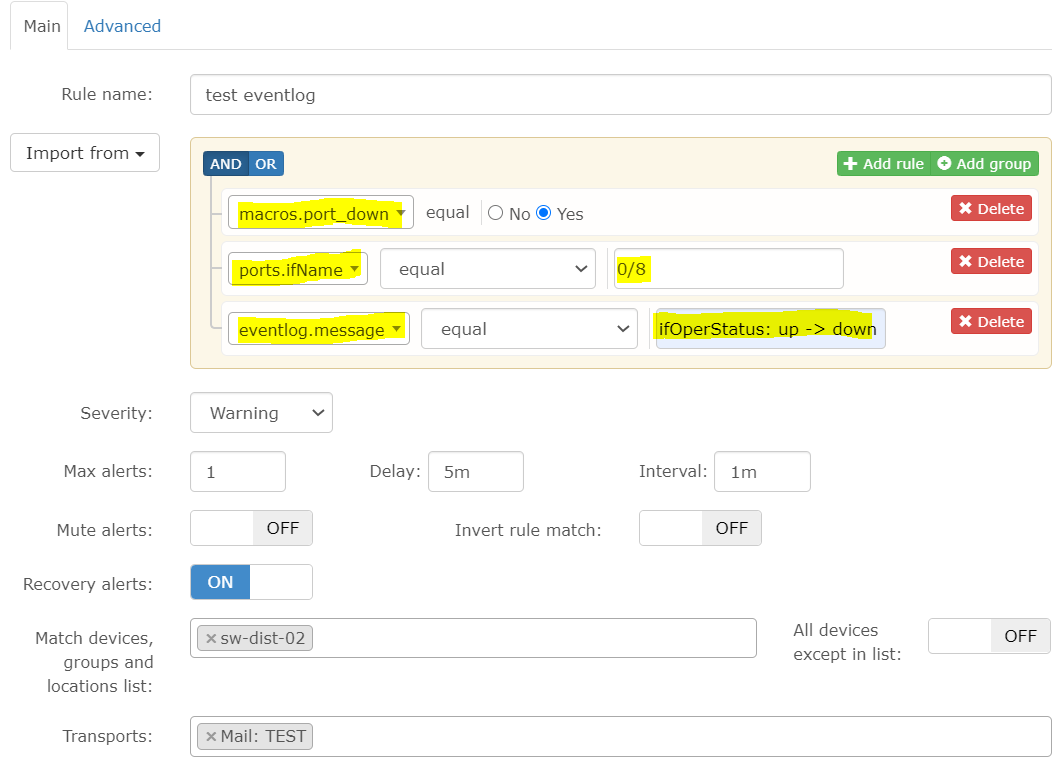Toggle the Mute alerts switch
Viewport: 1059px width, 760px height.
tap(251, 528)
